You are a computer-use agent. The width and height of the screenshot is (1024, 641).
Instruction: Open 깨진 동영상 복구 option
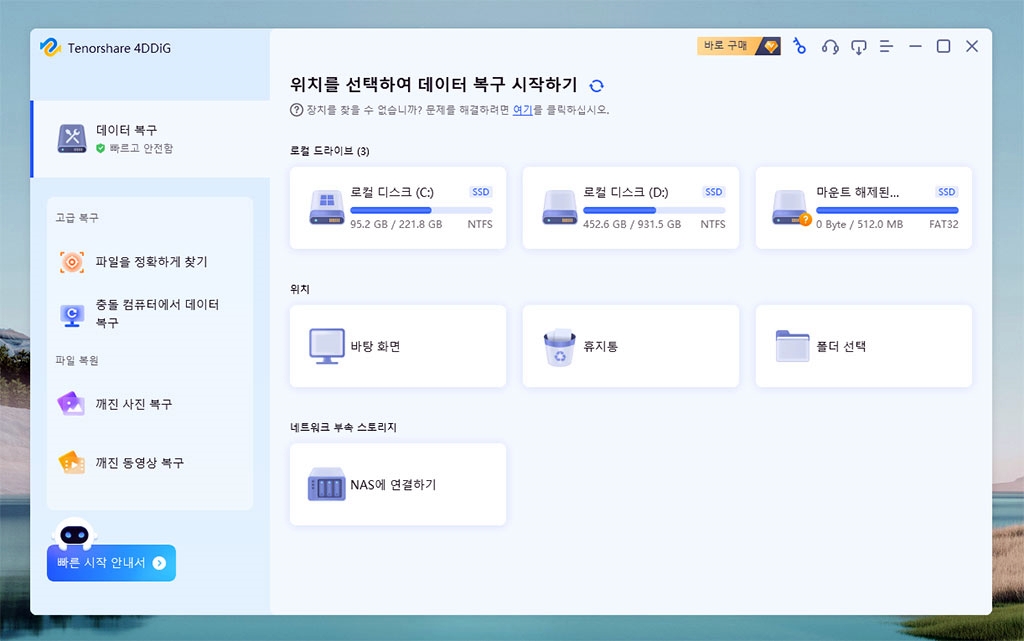[x=150, y=463]
